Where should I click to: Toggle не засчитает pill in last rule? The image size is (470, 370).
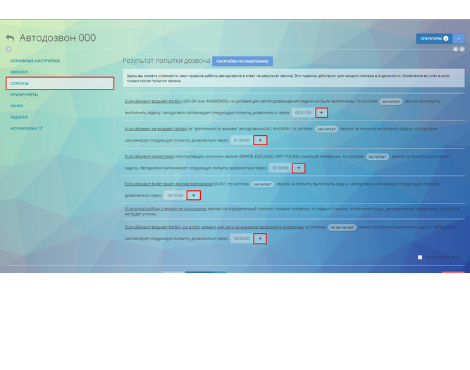pos(342,227)
